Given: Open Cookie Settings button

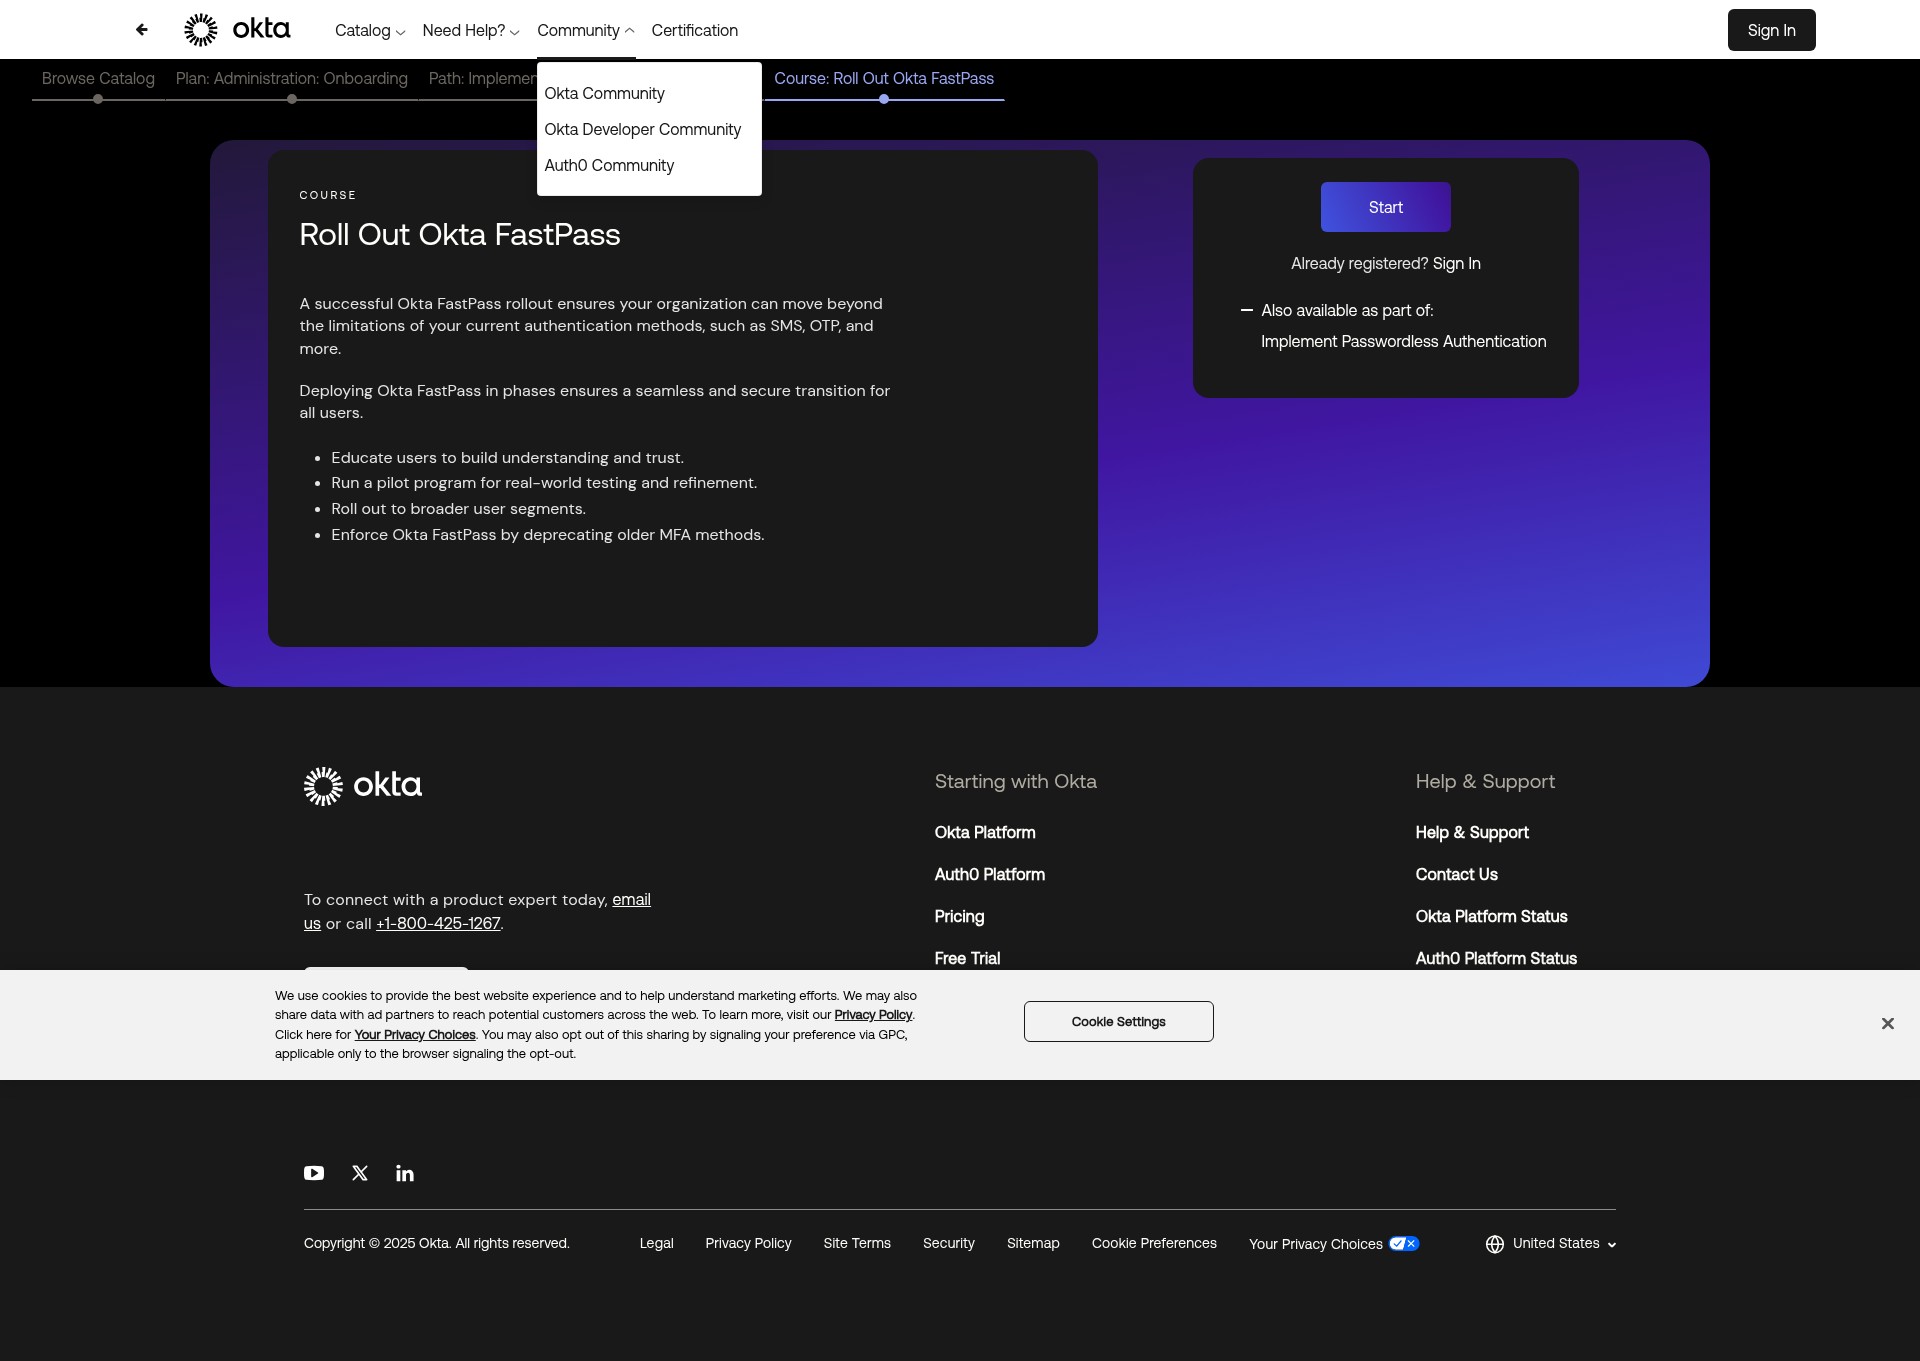Looking at the screenshot, I should click(1119, 1022).
